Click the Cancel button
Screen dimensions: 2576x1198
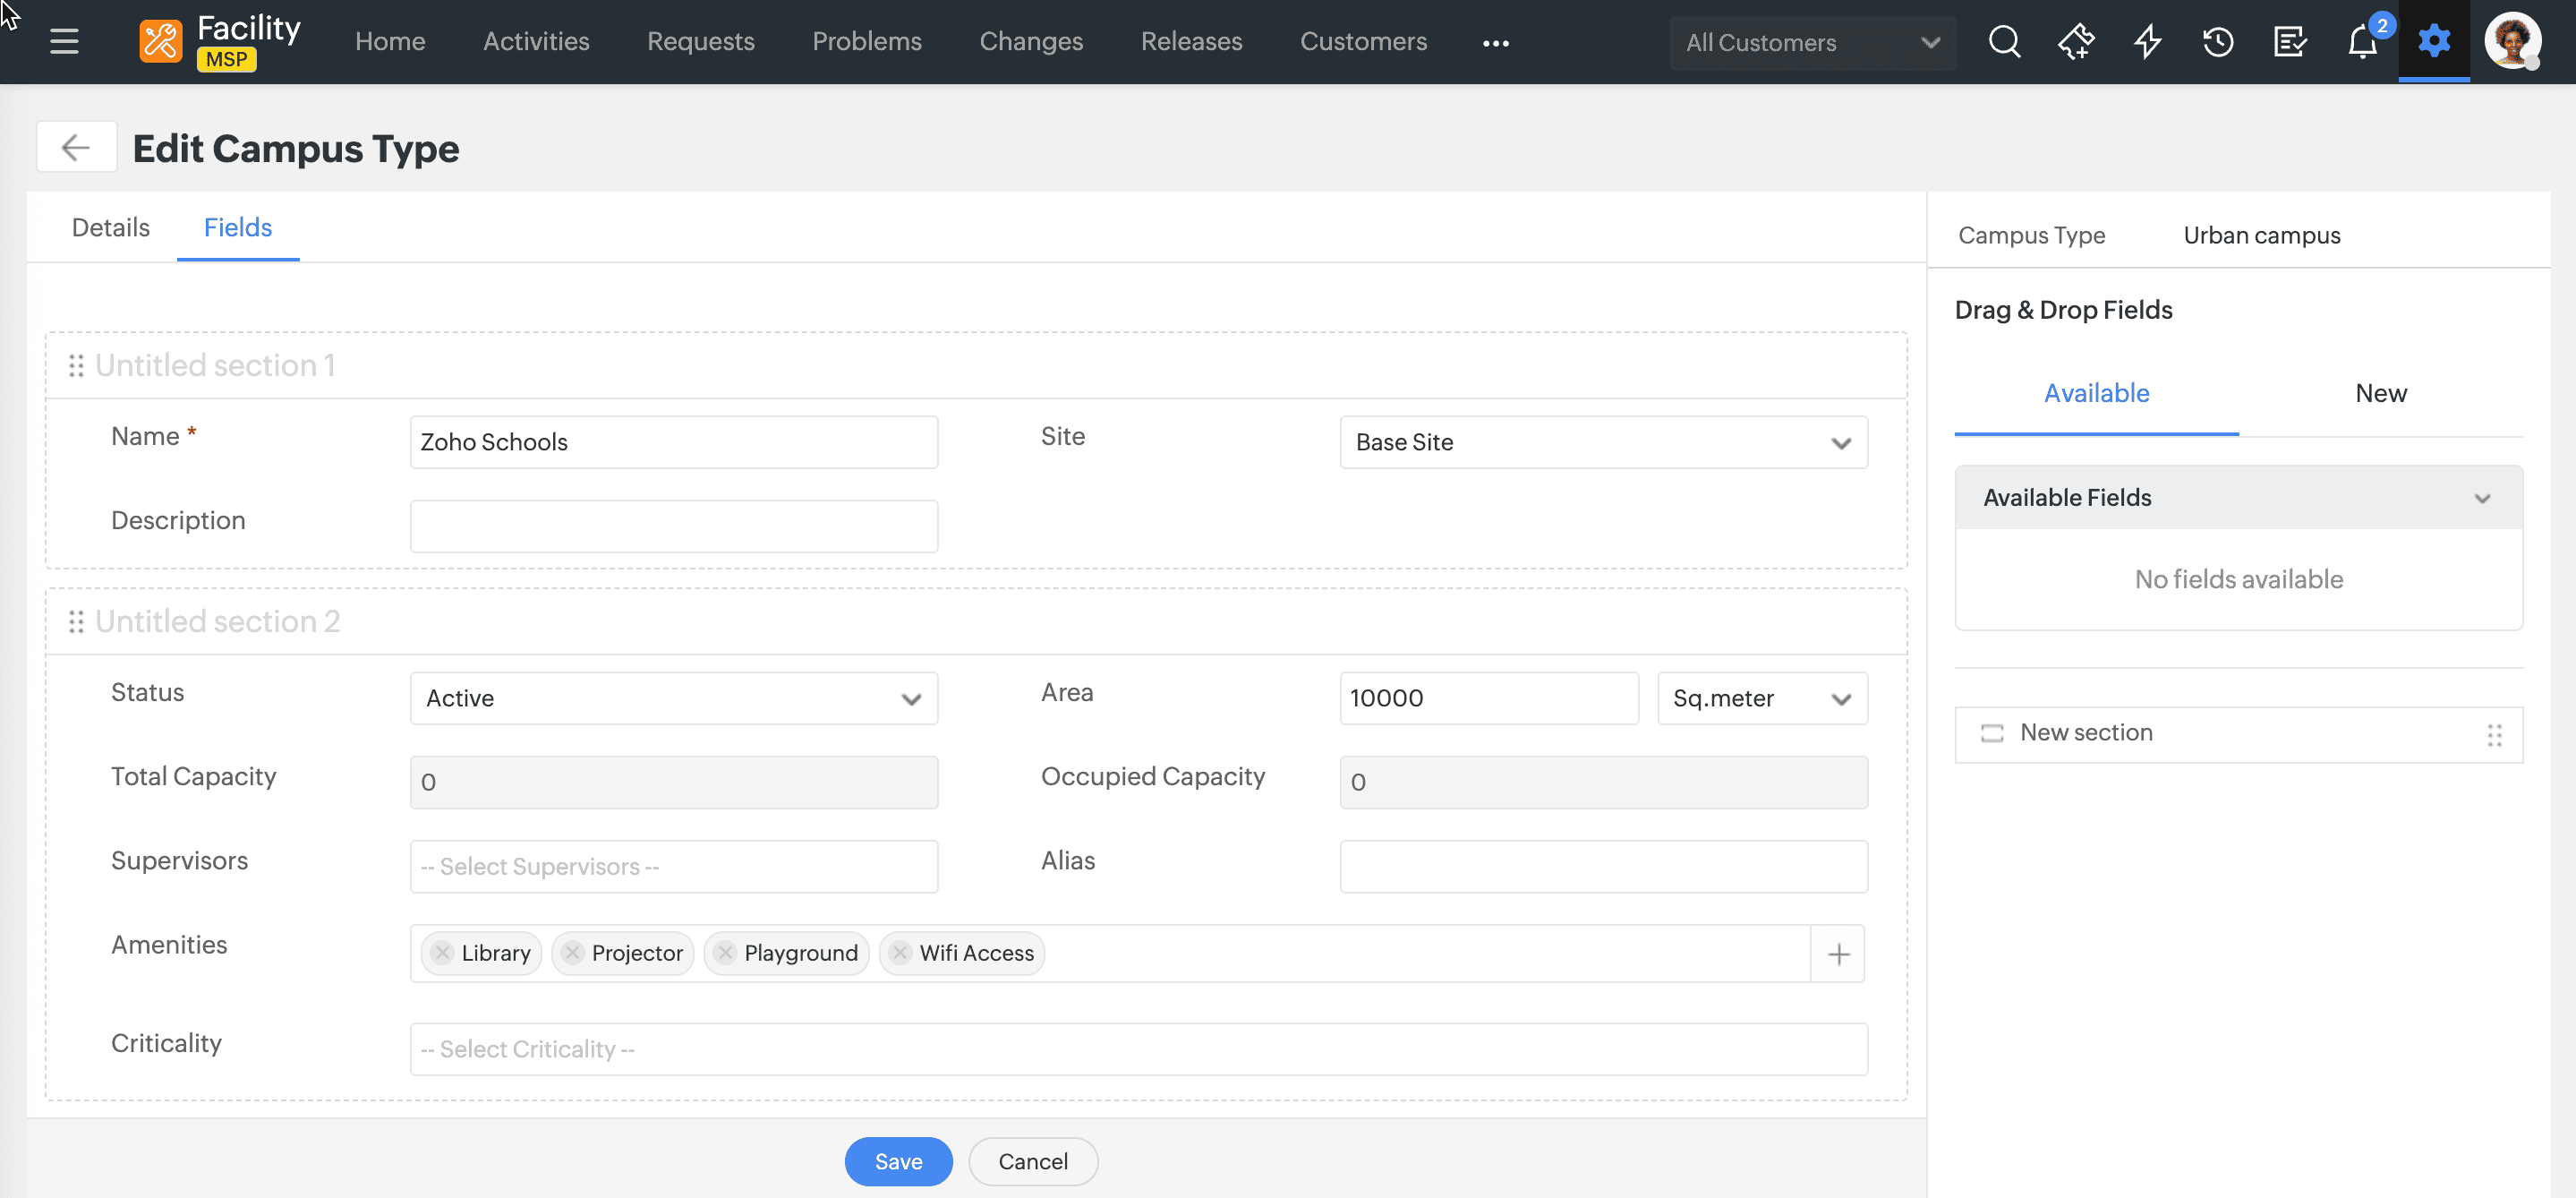[1032, 1161]
